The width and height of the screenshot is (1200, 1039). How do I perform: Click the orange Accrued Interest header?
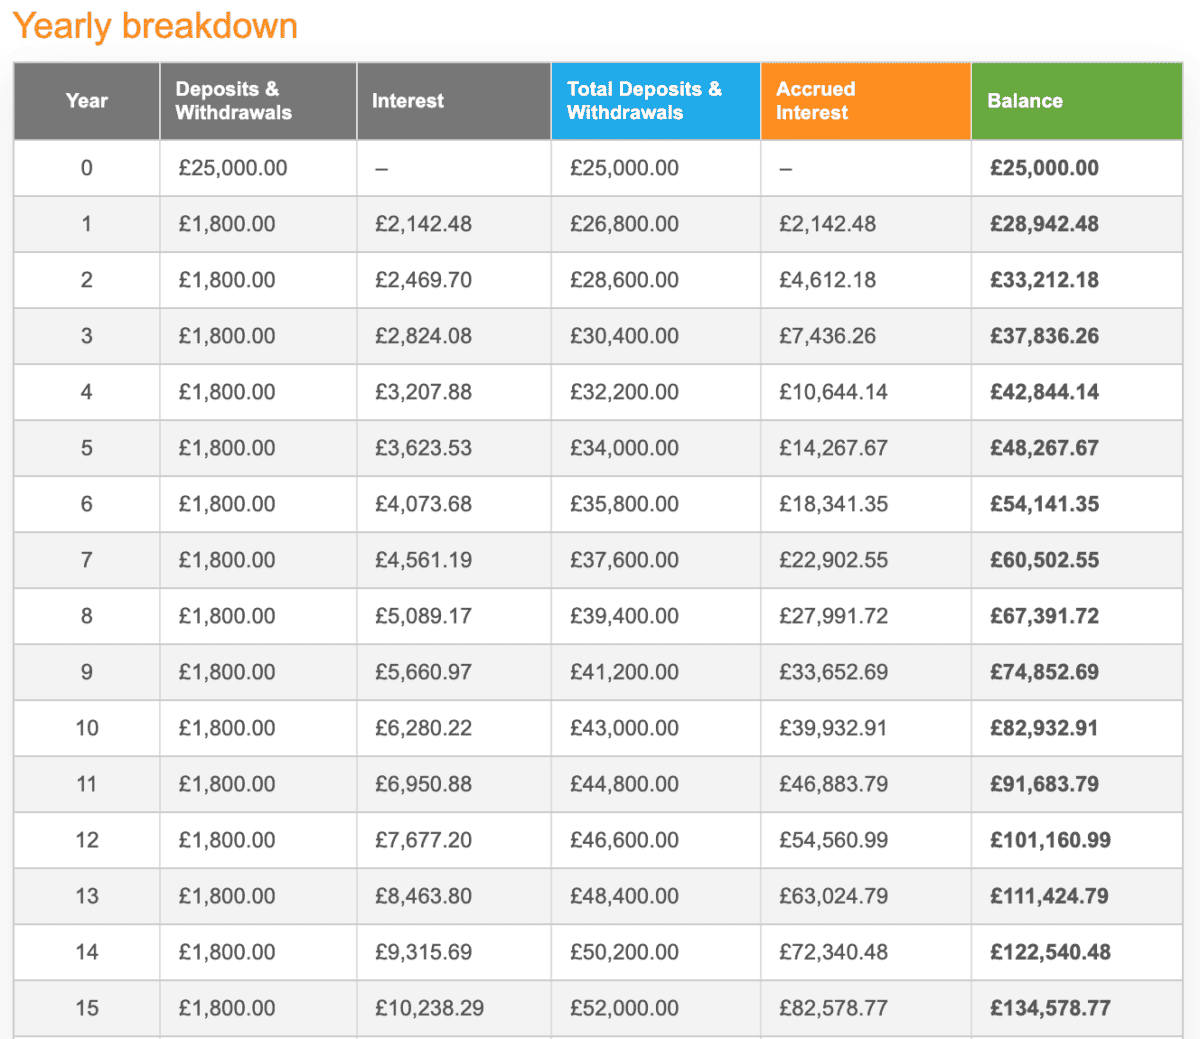click(x=816, y=101)
